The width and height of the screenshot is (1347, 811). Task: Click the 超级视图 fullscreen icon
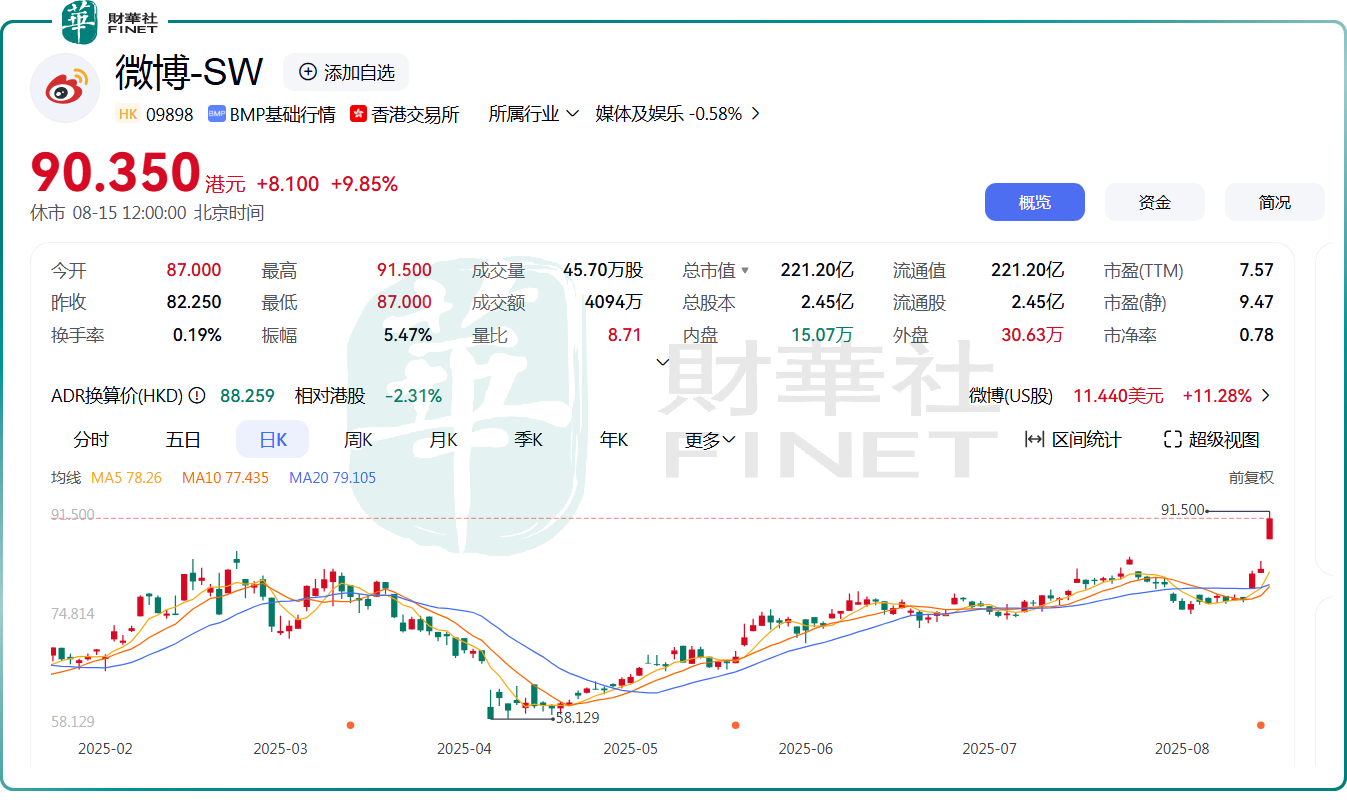[x=1173, y=439]
